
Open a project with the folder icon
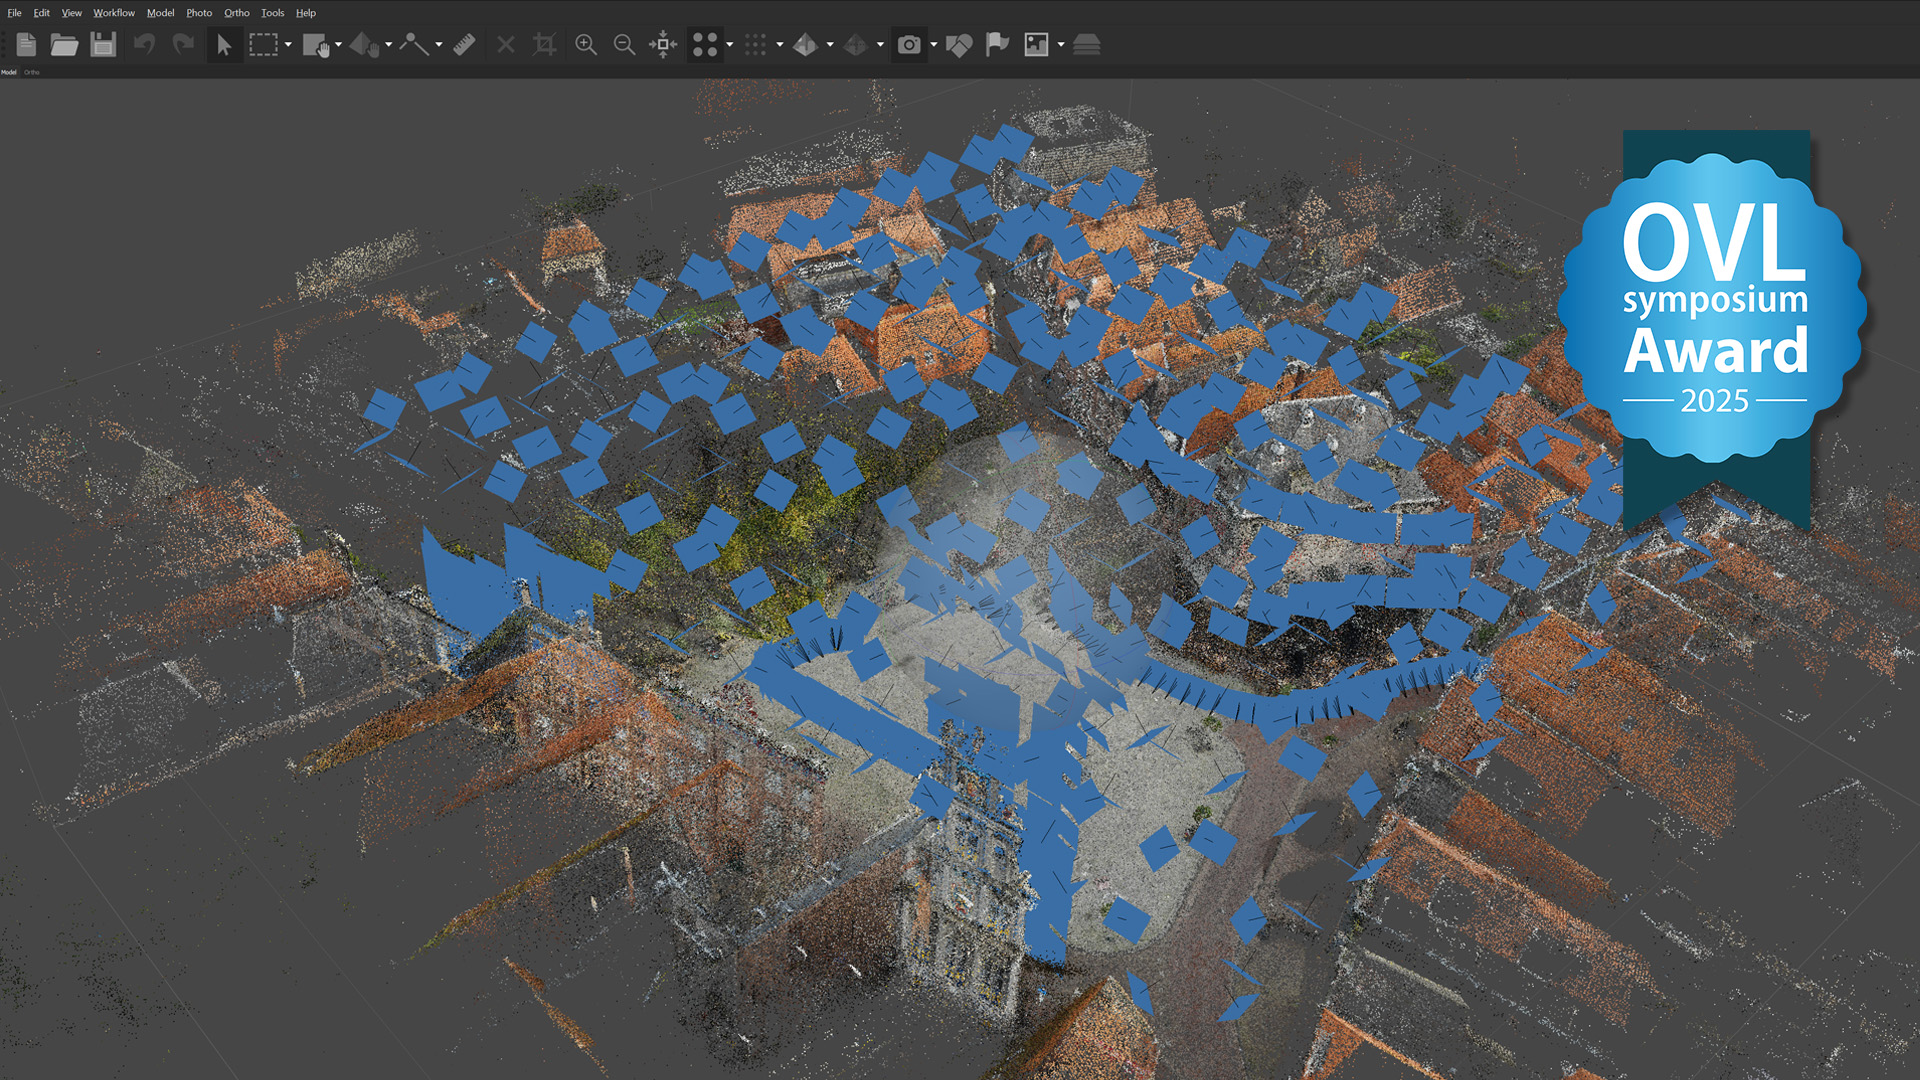[64, 44]
